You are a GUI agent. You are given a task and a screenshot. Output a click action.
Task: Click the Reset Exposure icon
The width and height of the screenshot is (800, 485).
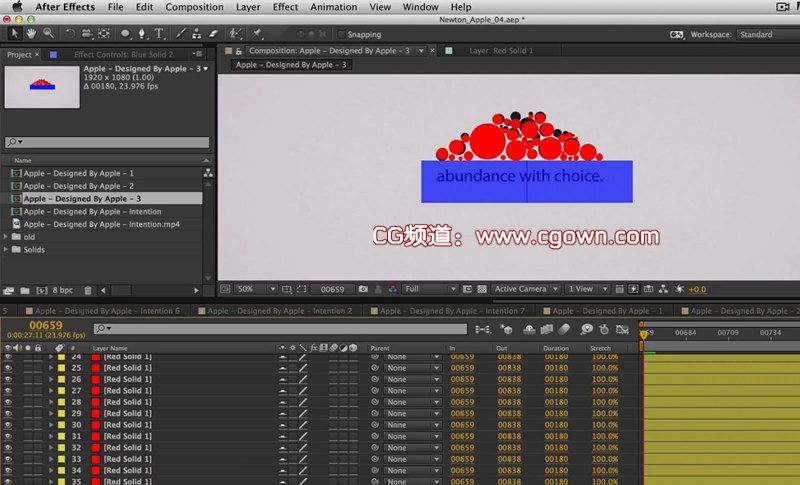click(x=679, y=289)
